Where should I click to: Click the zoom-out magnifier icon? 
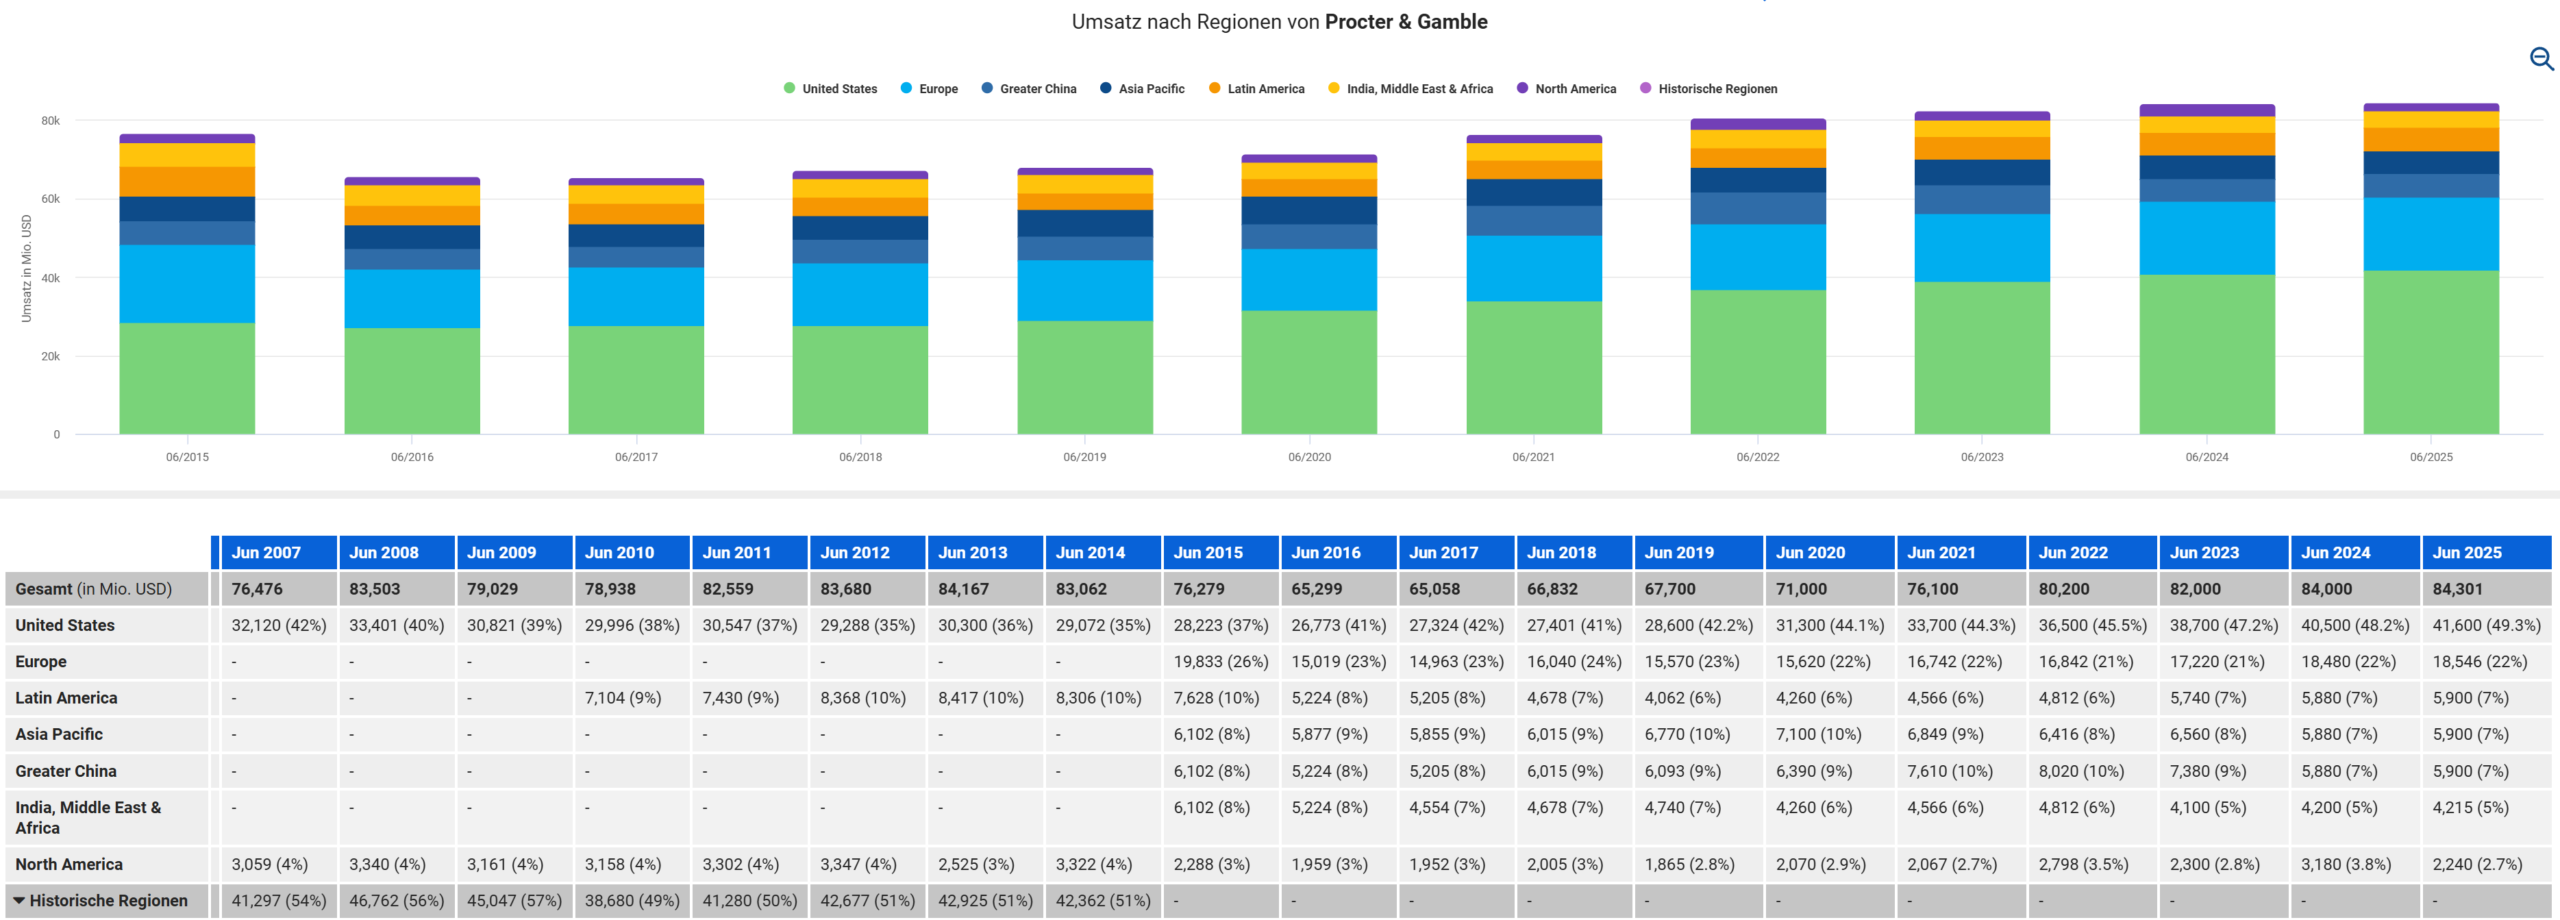[2541, 59]
